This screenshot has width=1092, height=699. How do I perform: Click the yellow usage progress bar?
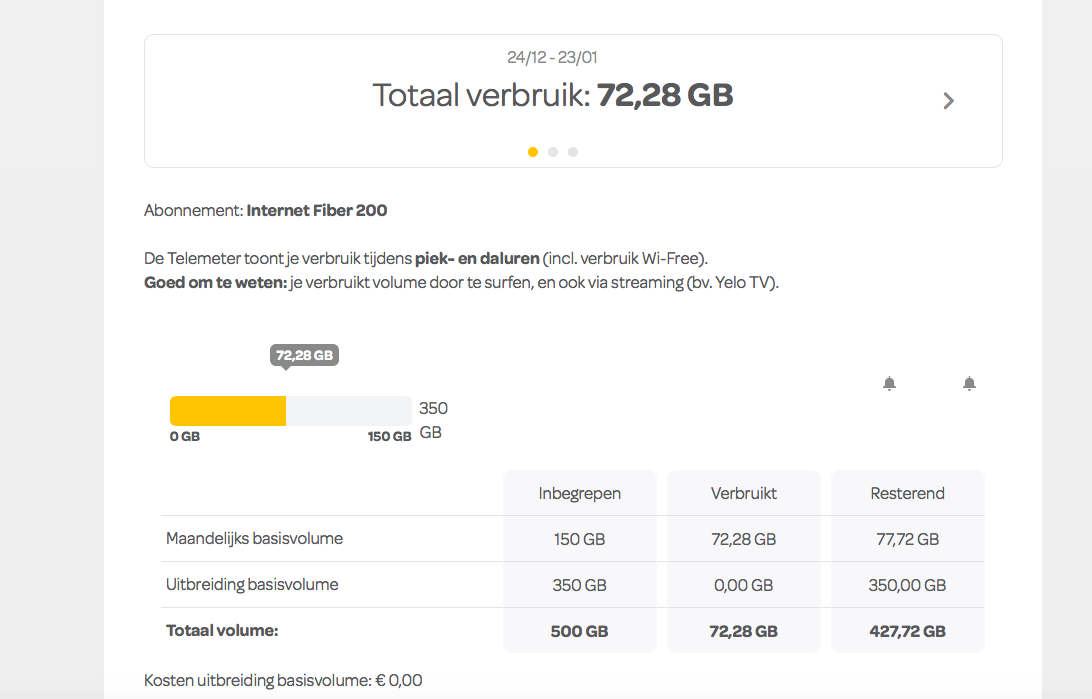pyautogui.click(x=228, y=410)
